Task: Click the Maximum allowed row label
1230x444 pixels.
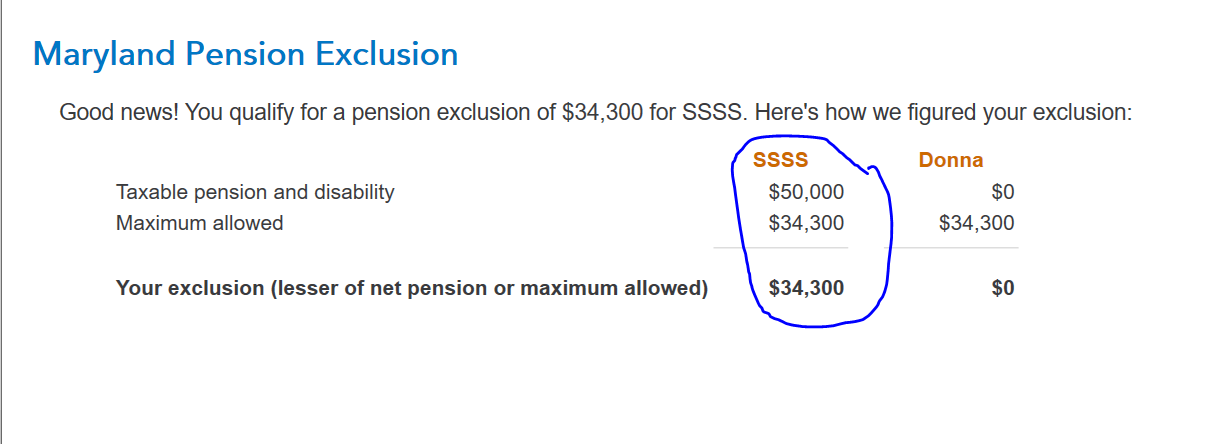Action: click(199, 223)
